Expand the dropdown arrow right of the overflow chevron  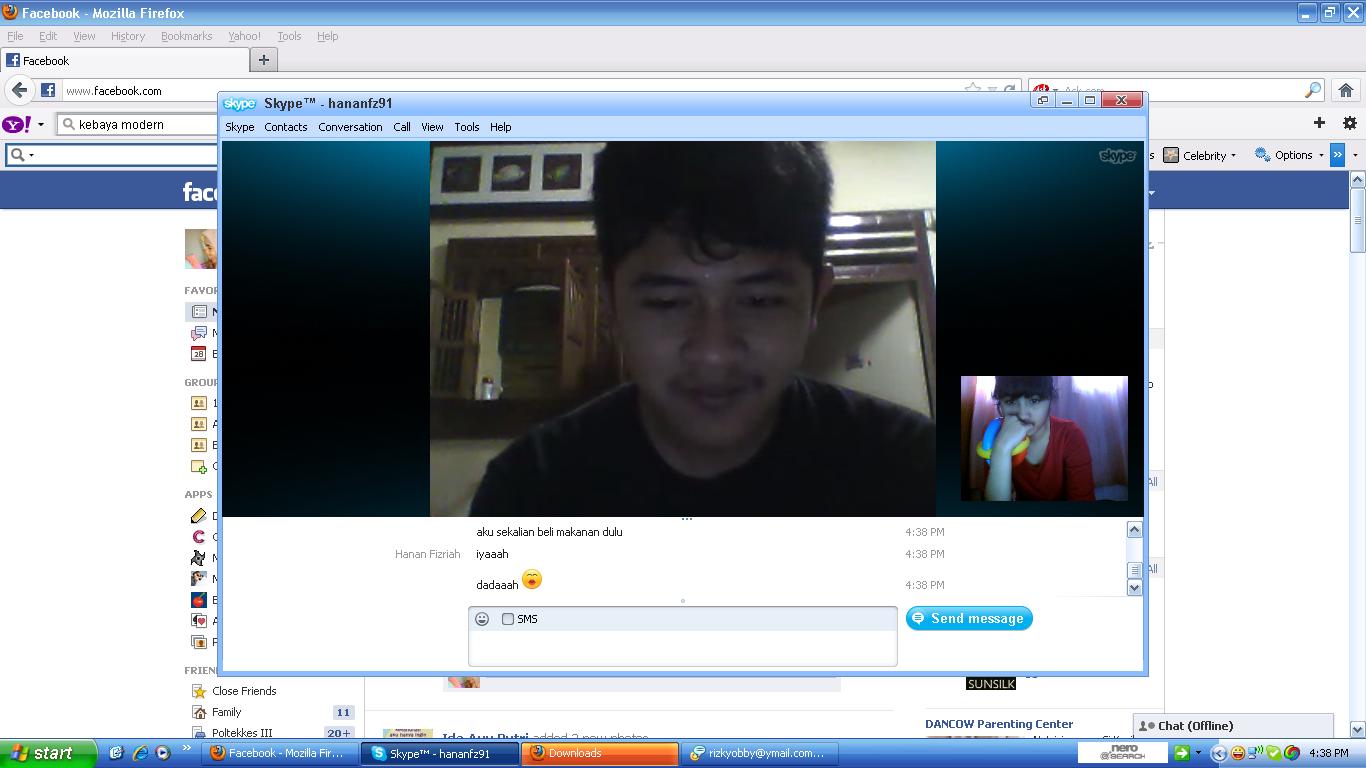coord(1355,155)
